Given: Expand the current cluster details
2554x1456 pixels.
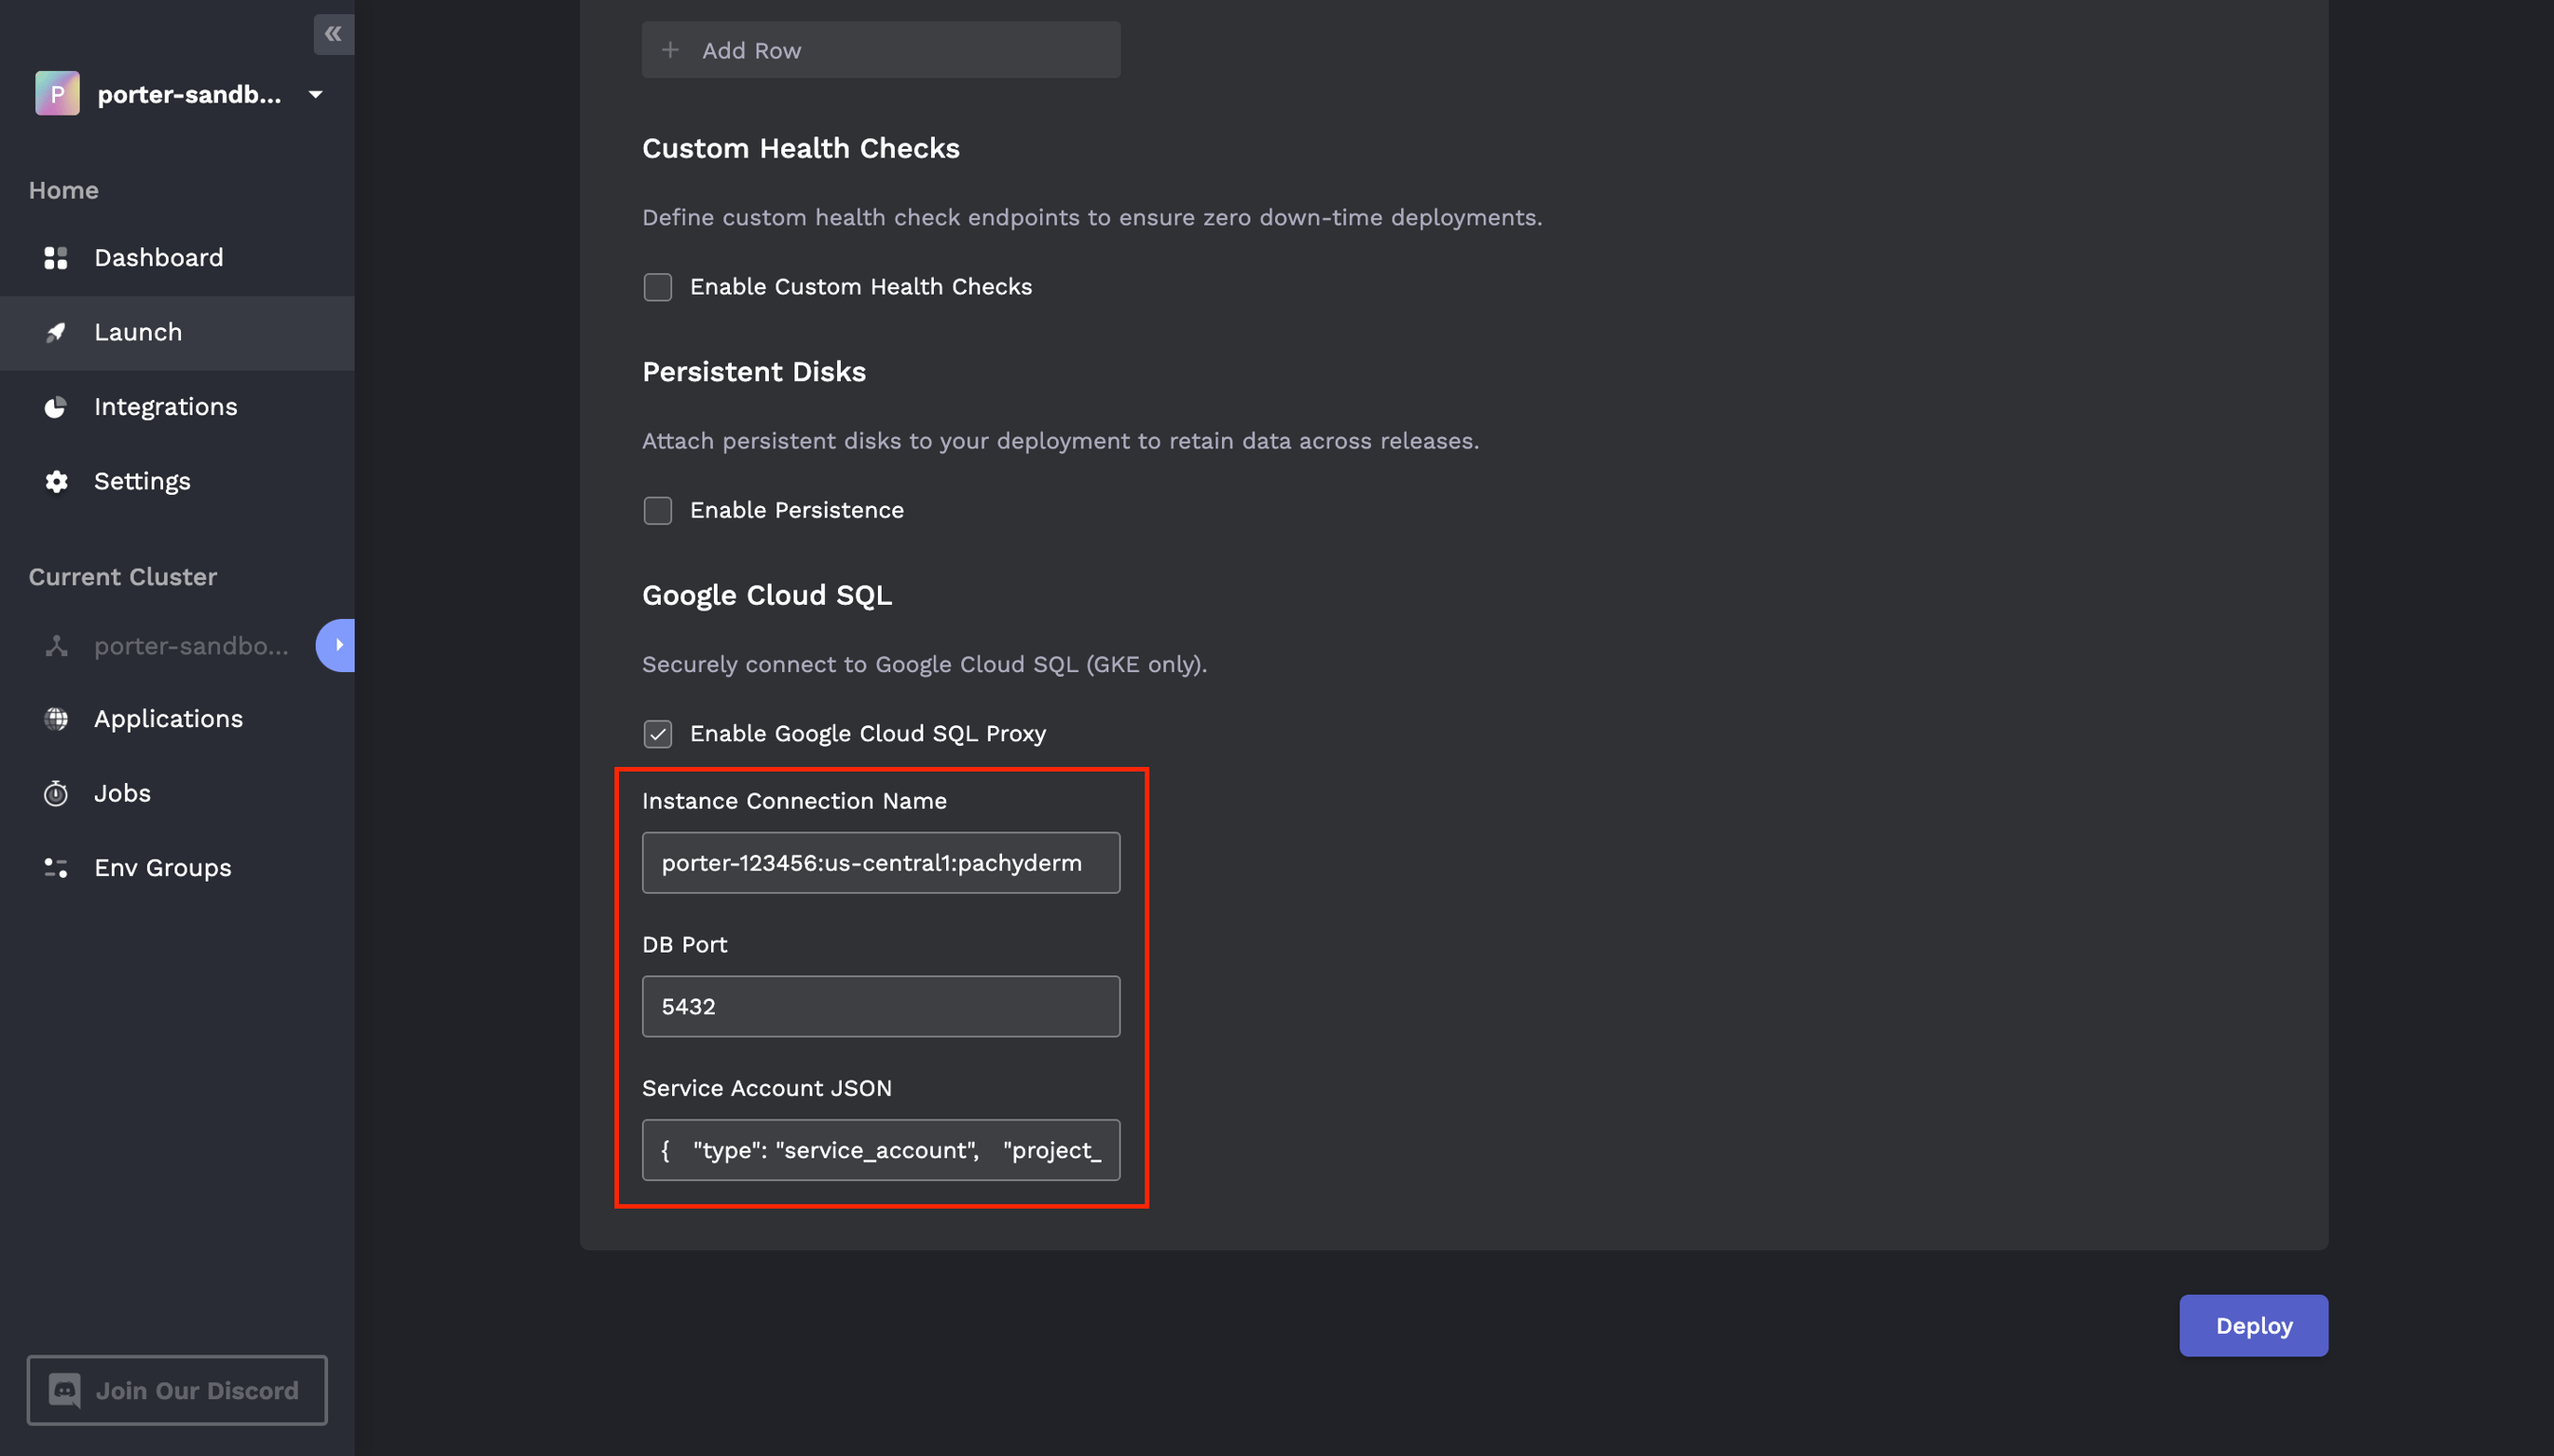Looking at the screenshot, I should [x=336, y=645].
